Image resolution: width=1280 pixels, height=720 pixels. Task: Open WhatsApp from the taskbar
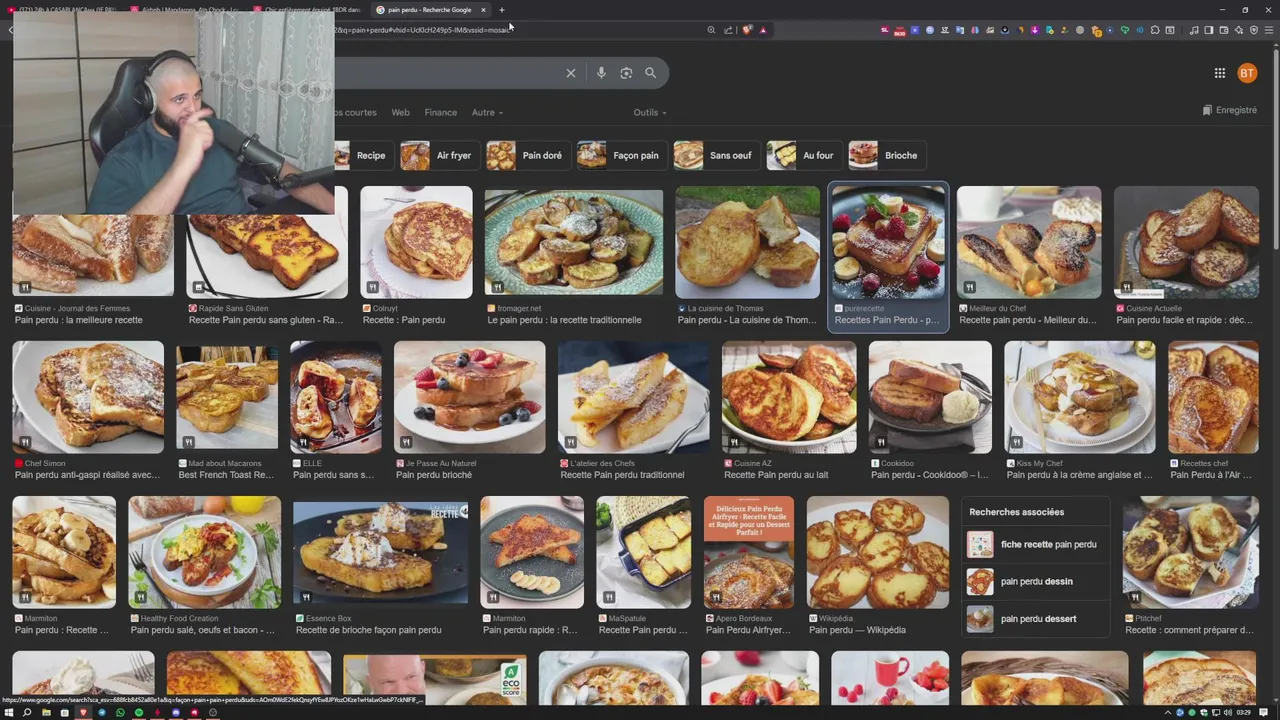(x=120, y=712)
